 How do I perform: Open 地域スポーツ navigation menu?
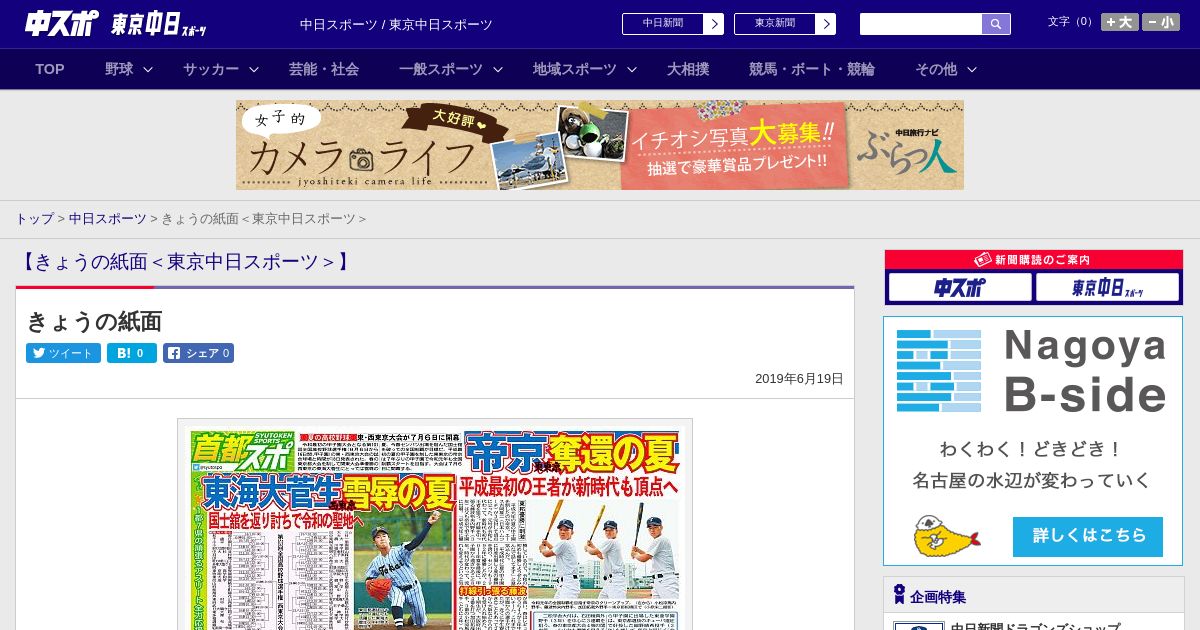tap(575, 69)
